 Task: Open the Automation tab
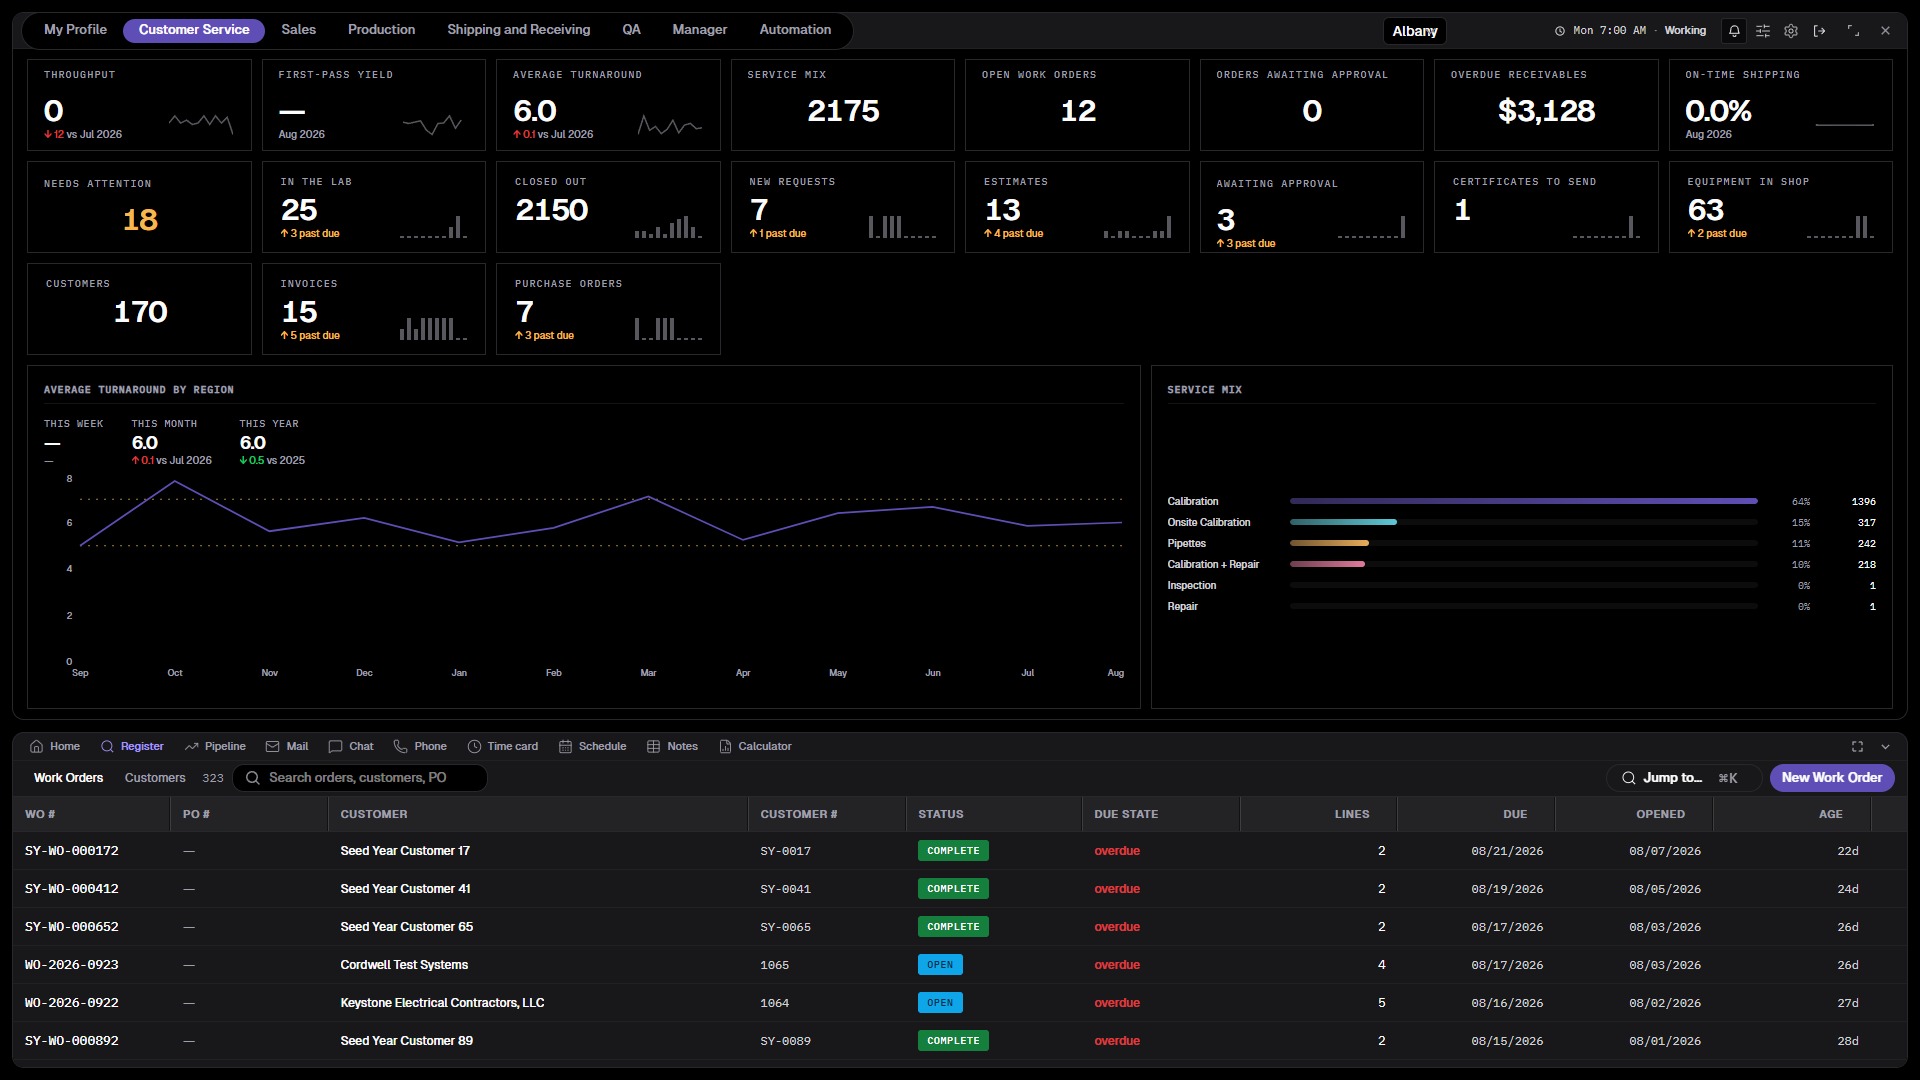(x=795, y=30)
